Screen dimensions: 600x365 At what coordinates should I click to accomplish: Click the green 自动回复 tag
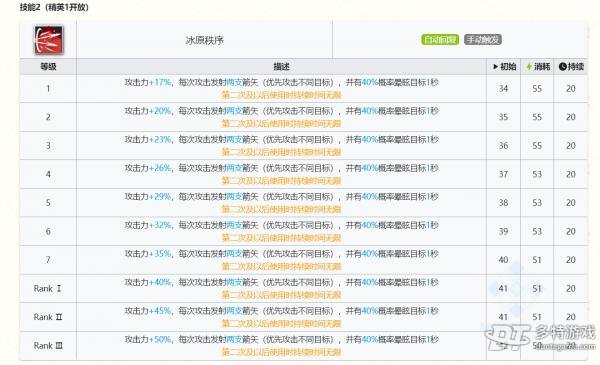pyautogui.click(x=440, y=39)
